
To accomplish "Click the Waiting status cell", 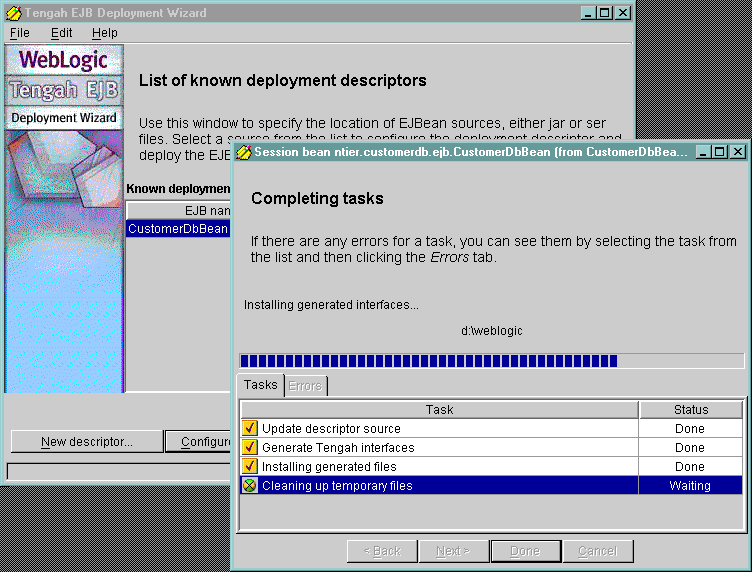I will pos(690,486).
